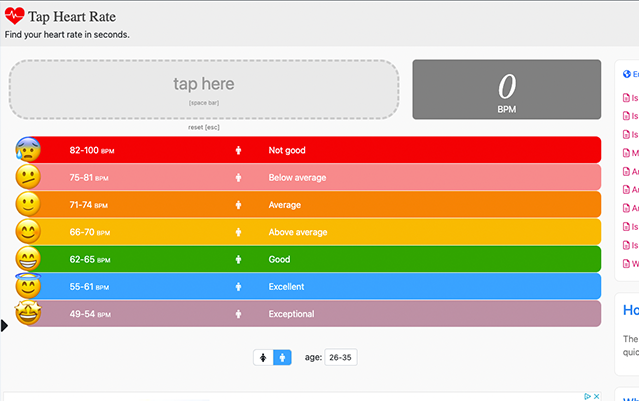Click the '62-65 BPM' range text

click(x=90, y=260)
